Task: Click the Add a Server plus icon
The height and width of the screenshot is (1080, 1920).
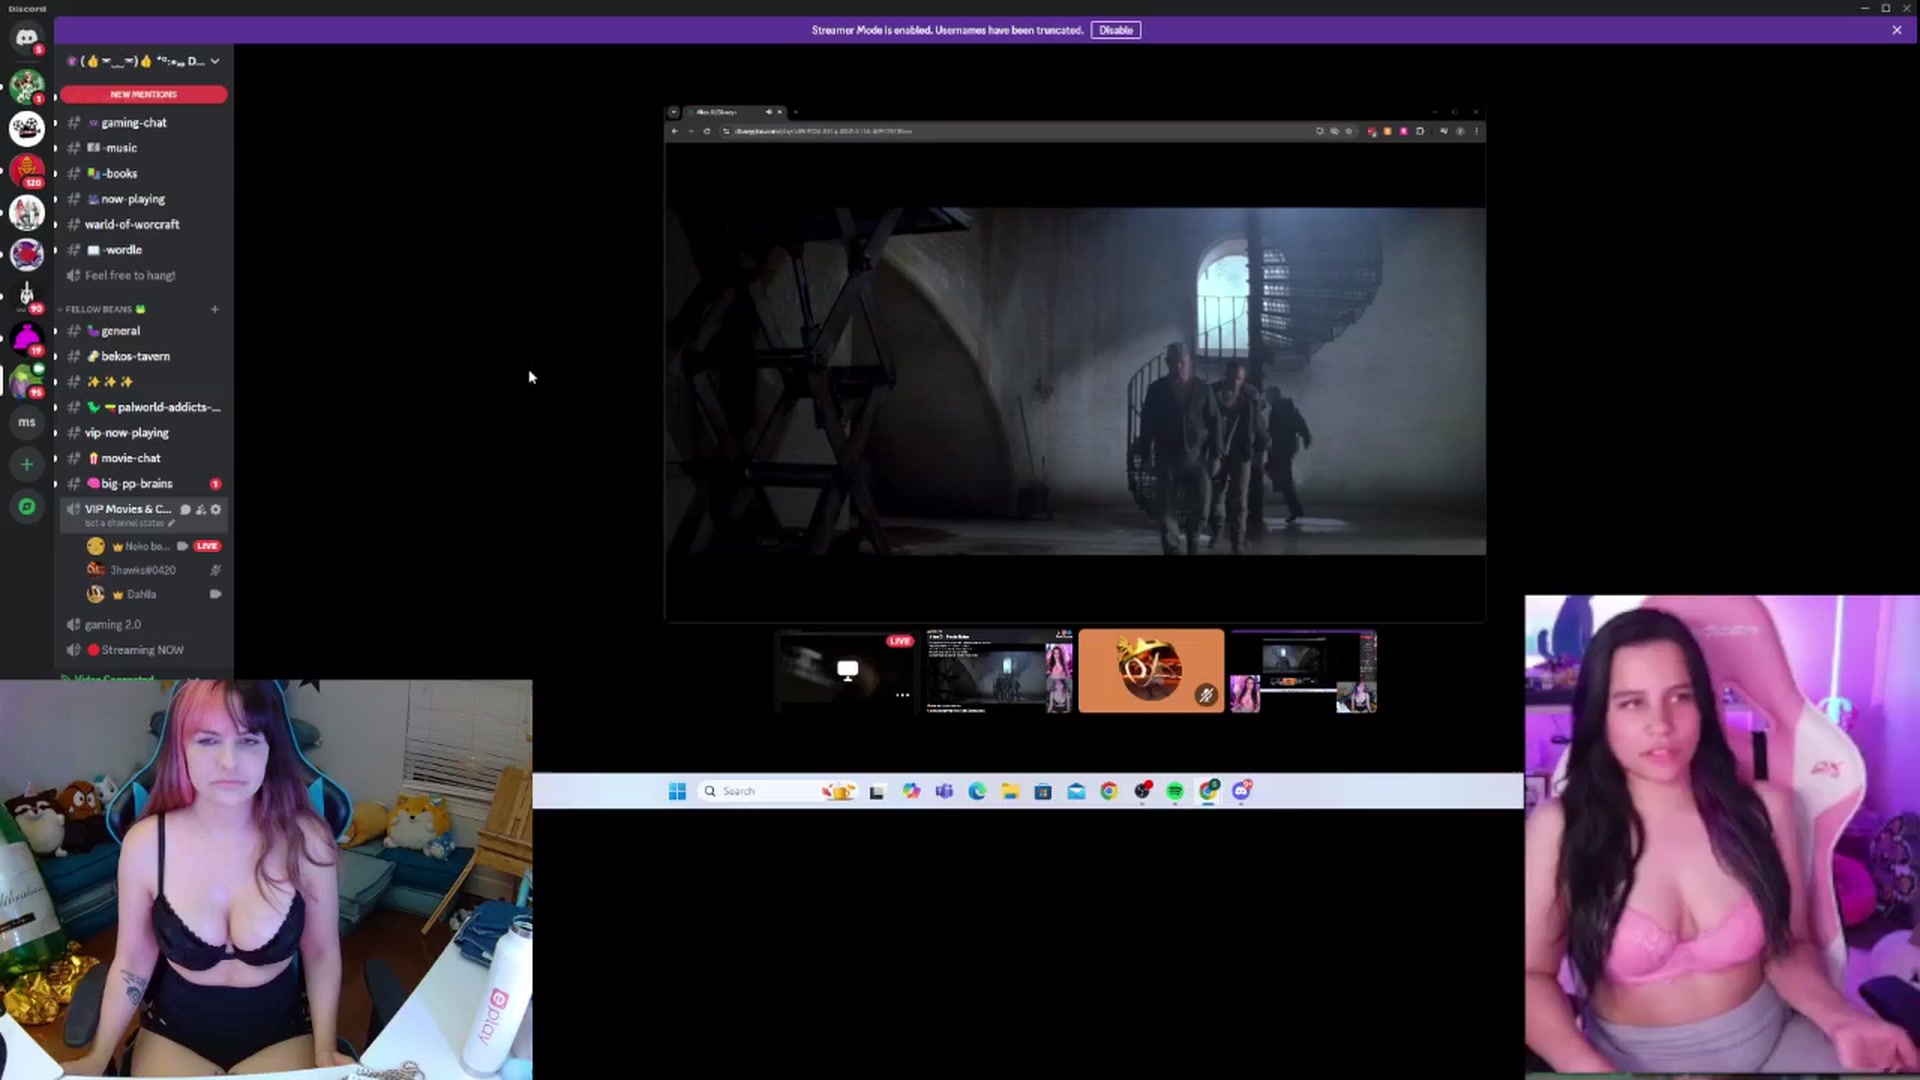Action: tap(27, 464)
